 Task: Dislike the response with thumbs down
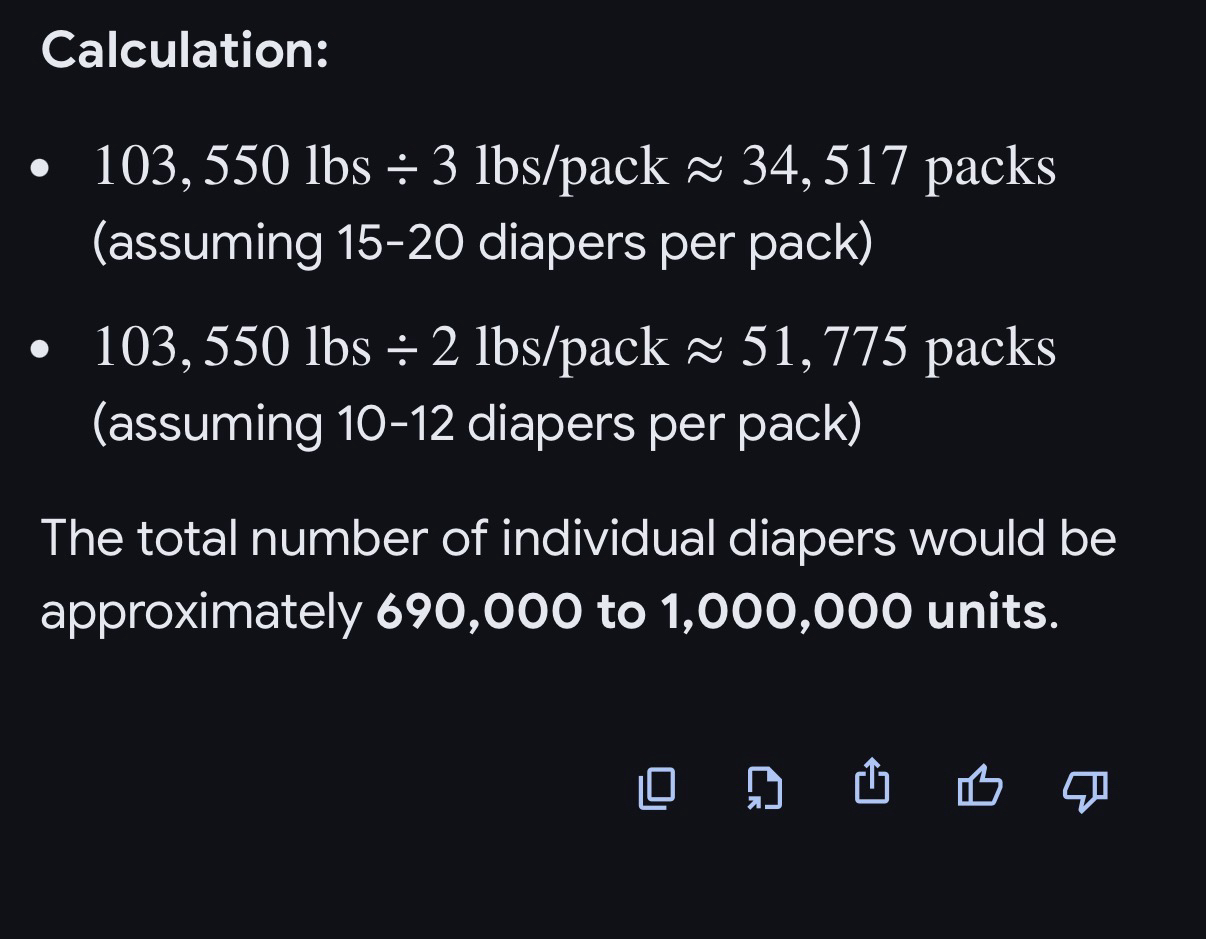tap(1085, 790)
